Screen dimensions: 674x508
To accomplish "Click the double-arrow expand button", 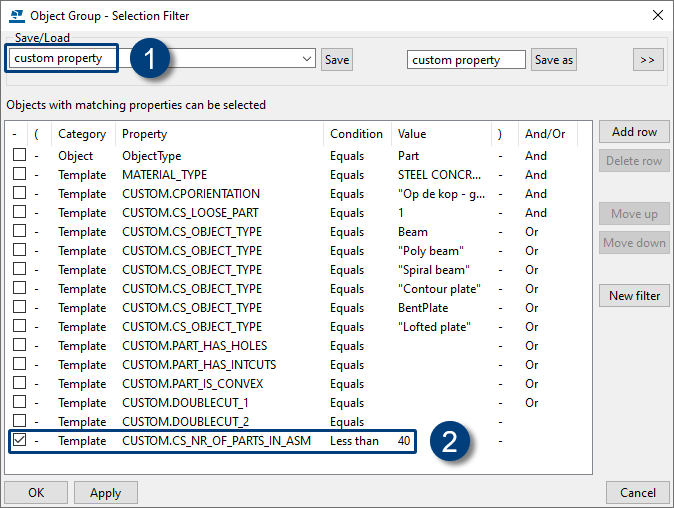I will pyautogui.click(x=647, y=60).
